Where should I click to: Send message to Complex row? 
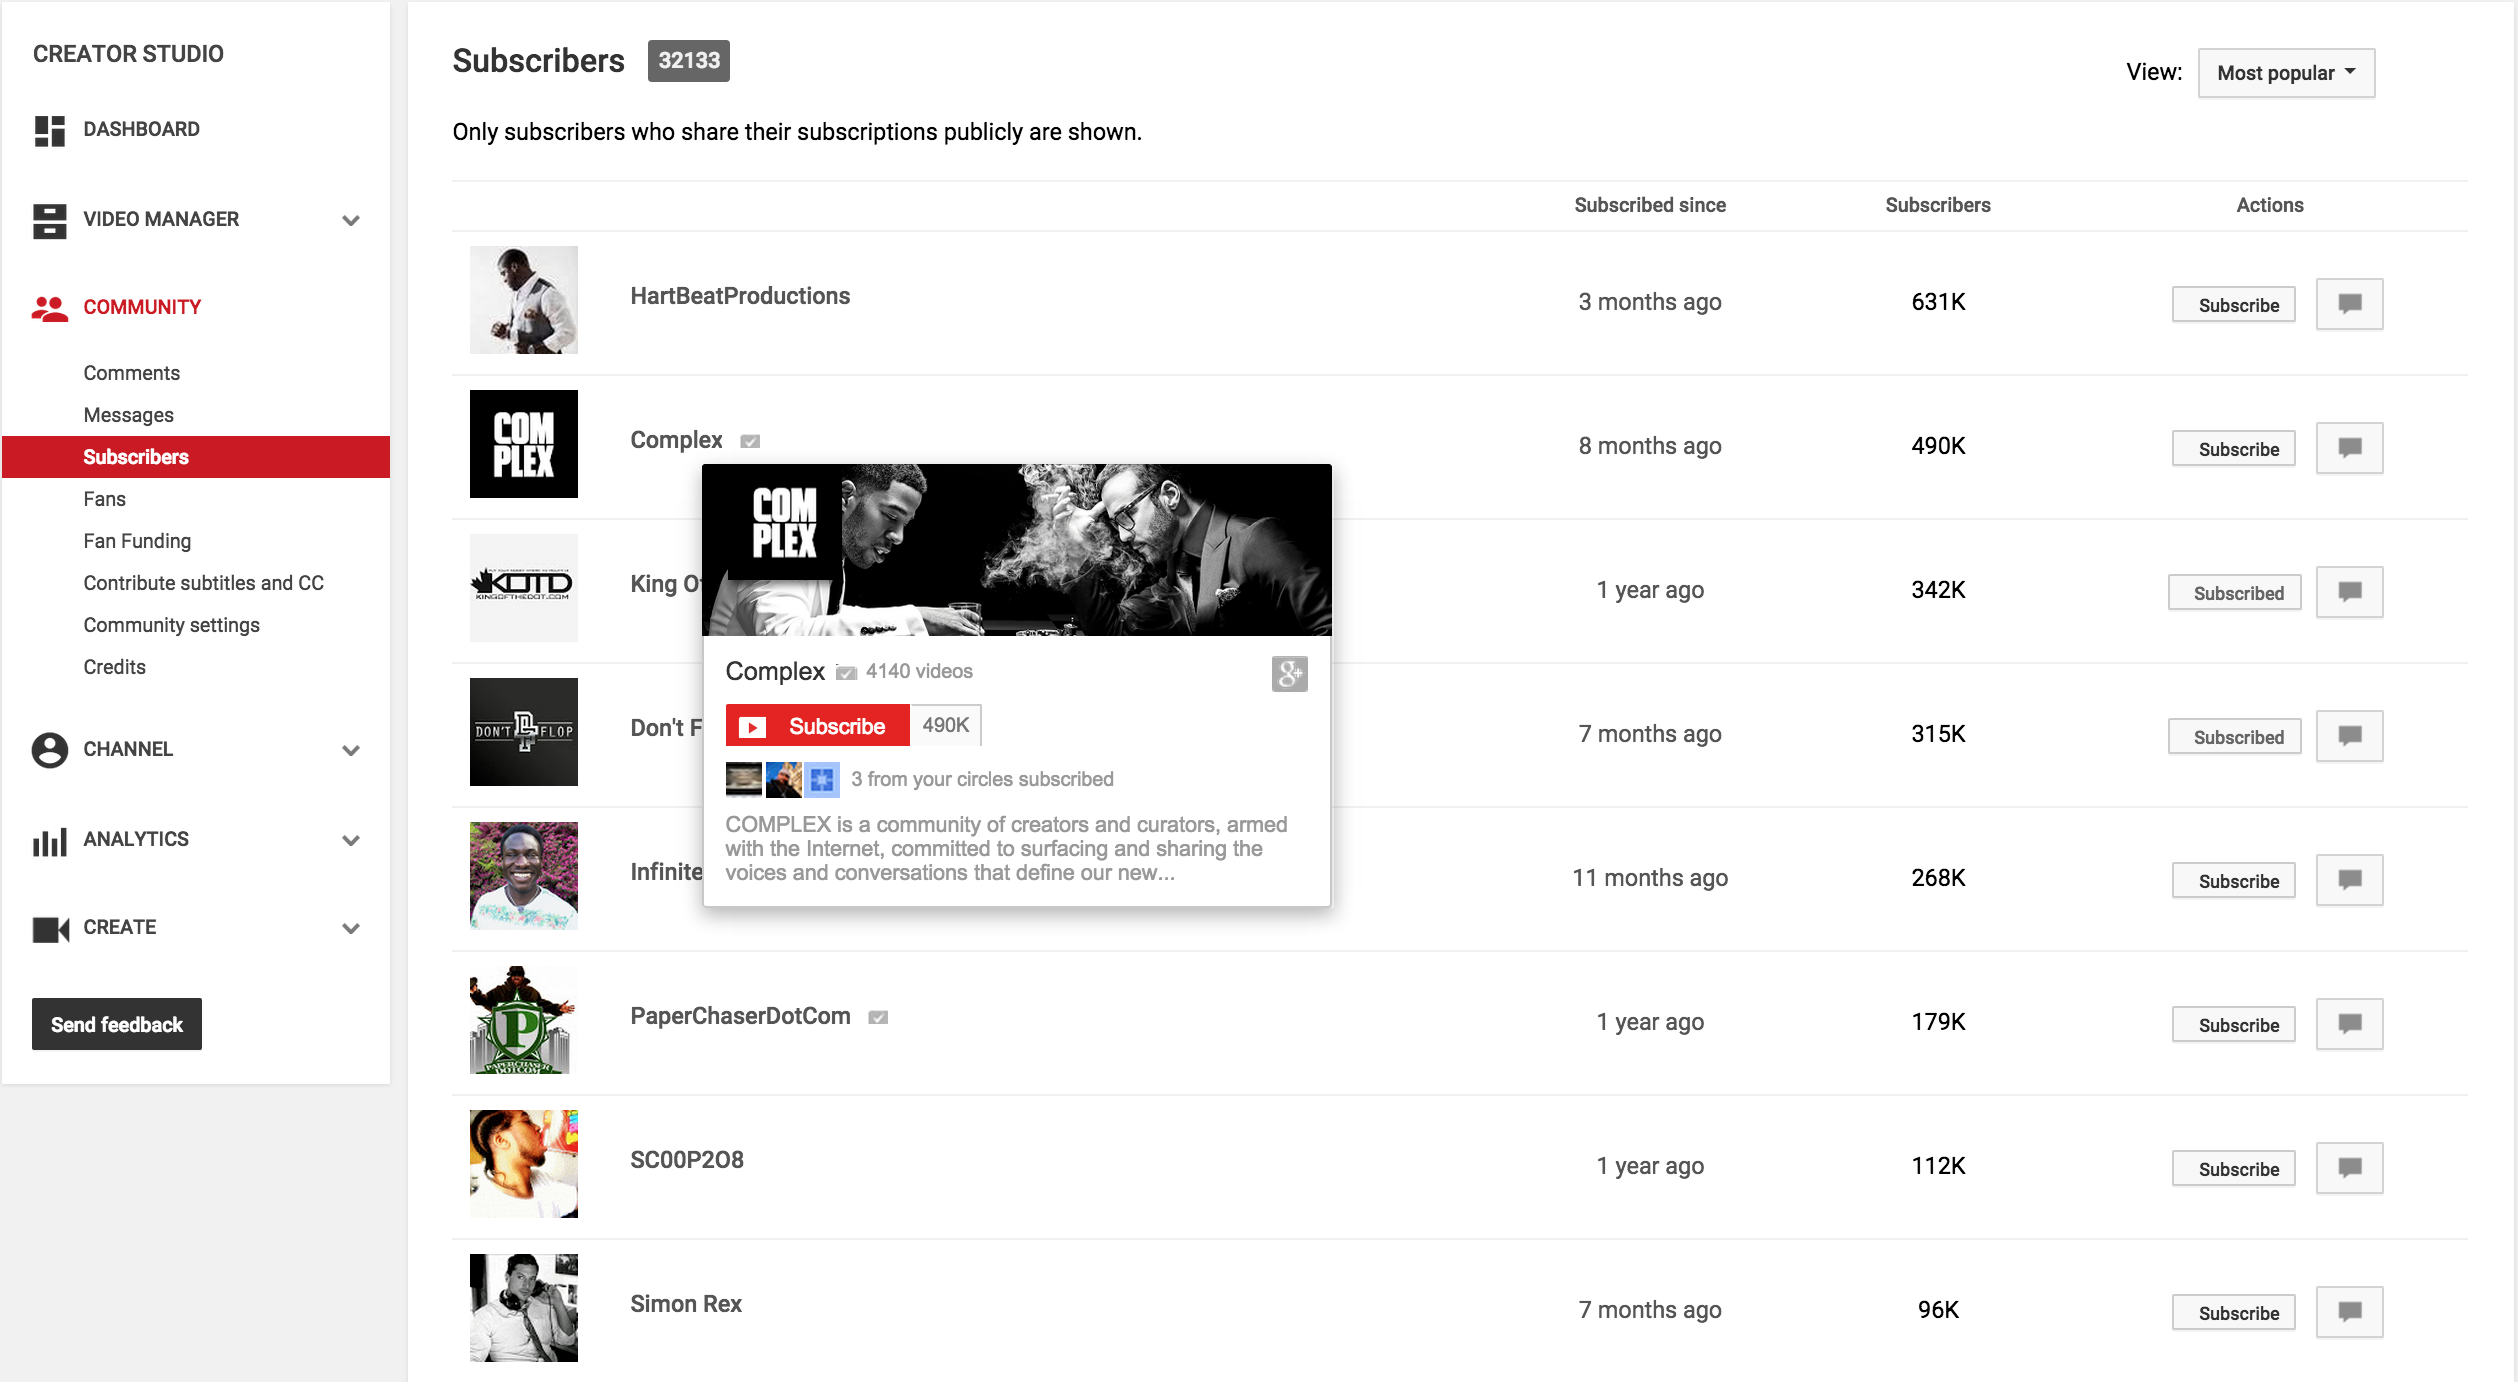tap(2349, 447)
